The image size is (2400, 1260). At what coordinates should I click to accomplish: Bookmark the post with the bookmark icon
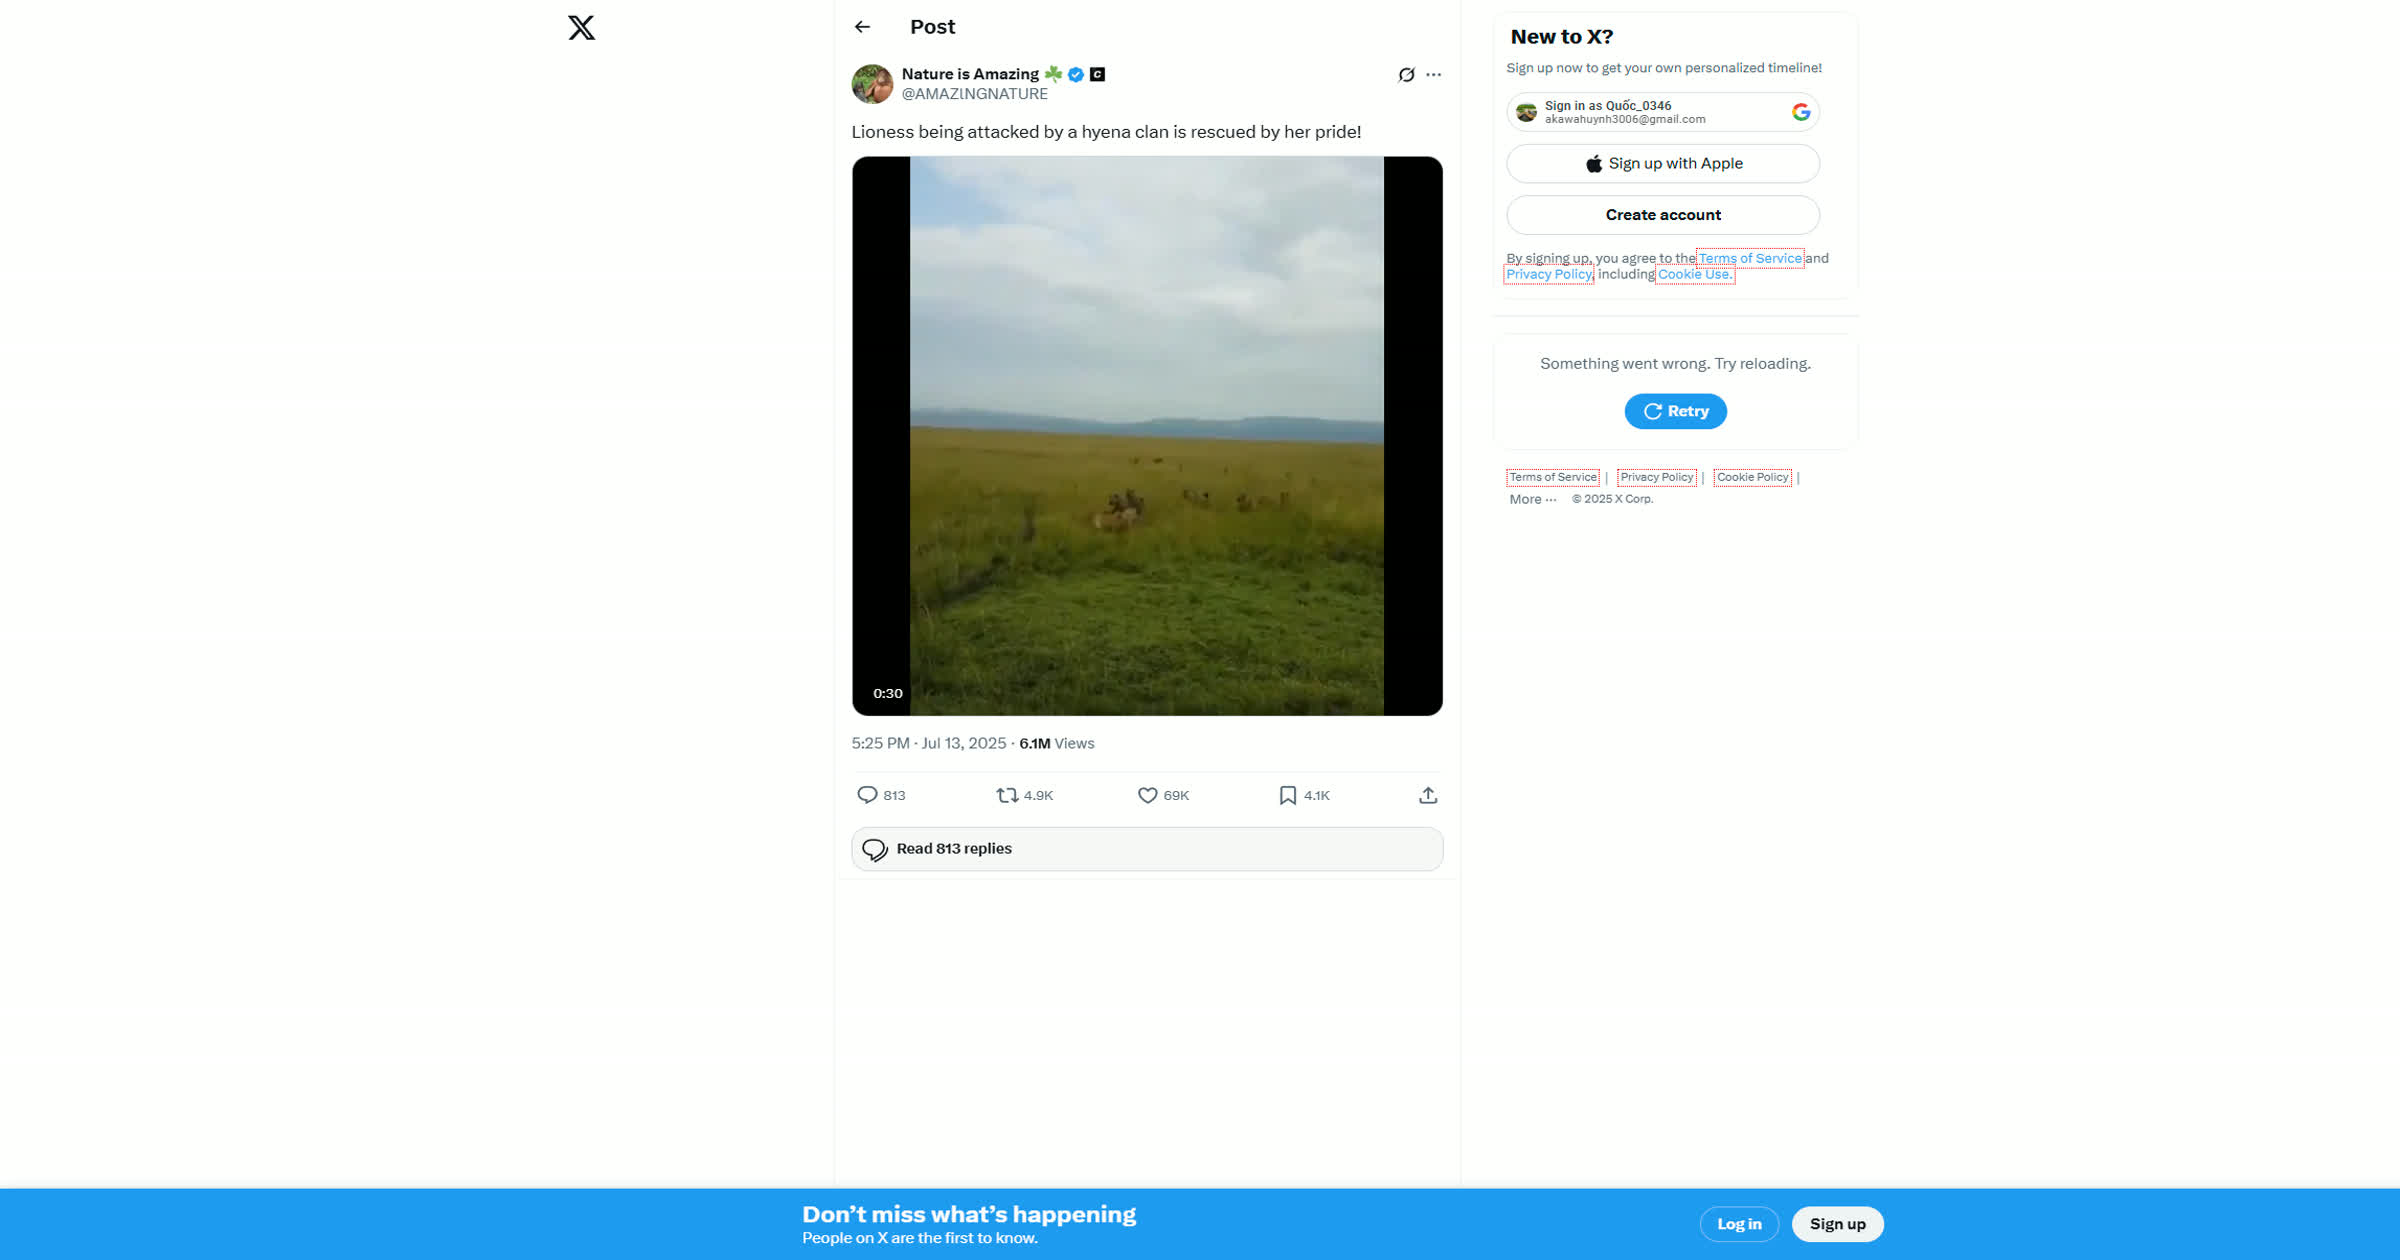coord(1287,794)
